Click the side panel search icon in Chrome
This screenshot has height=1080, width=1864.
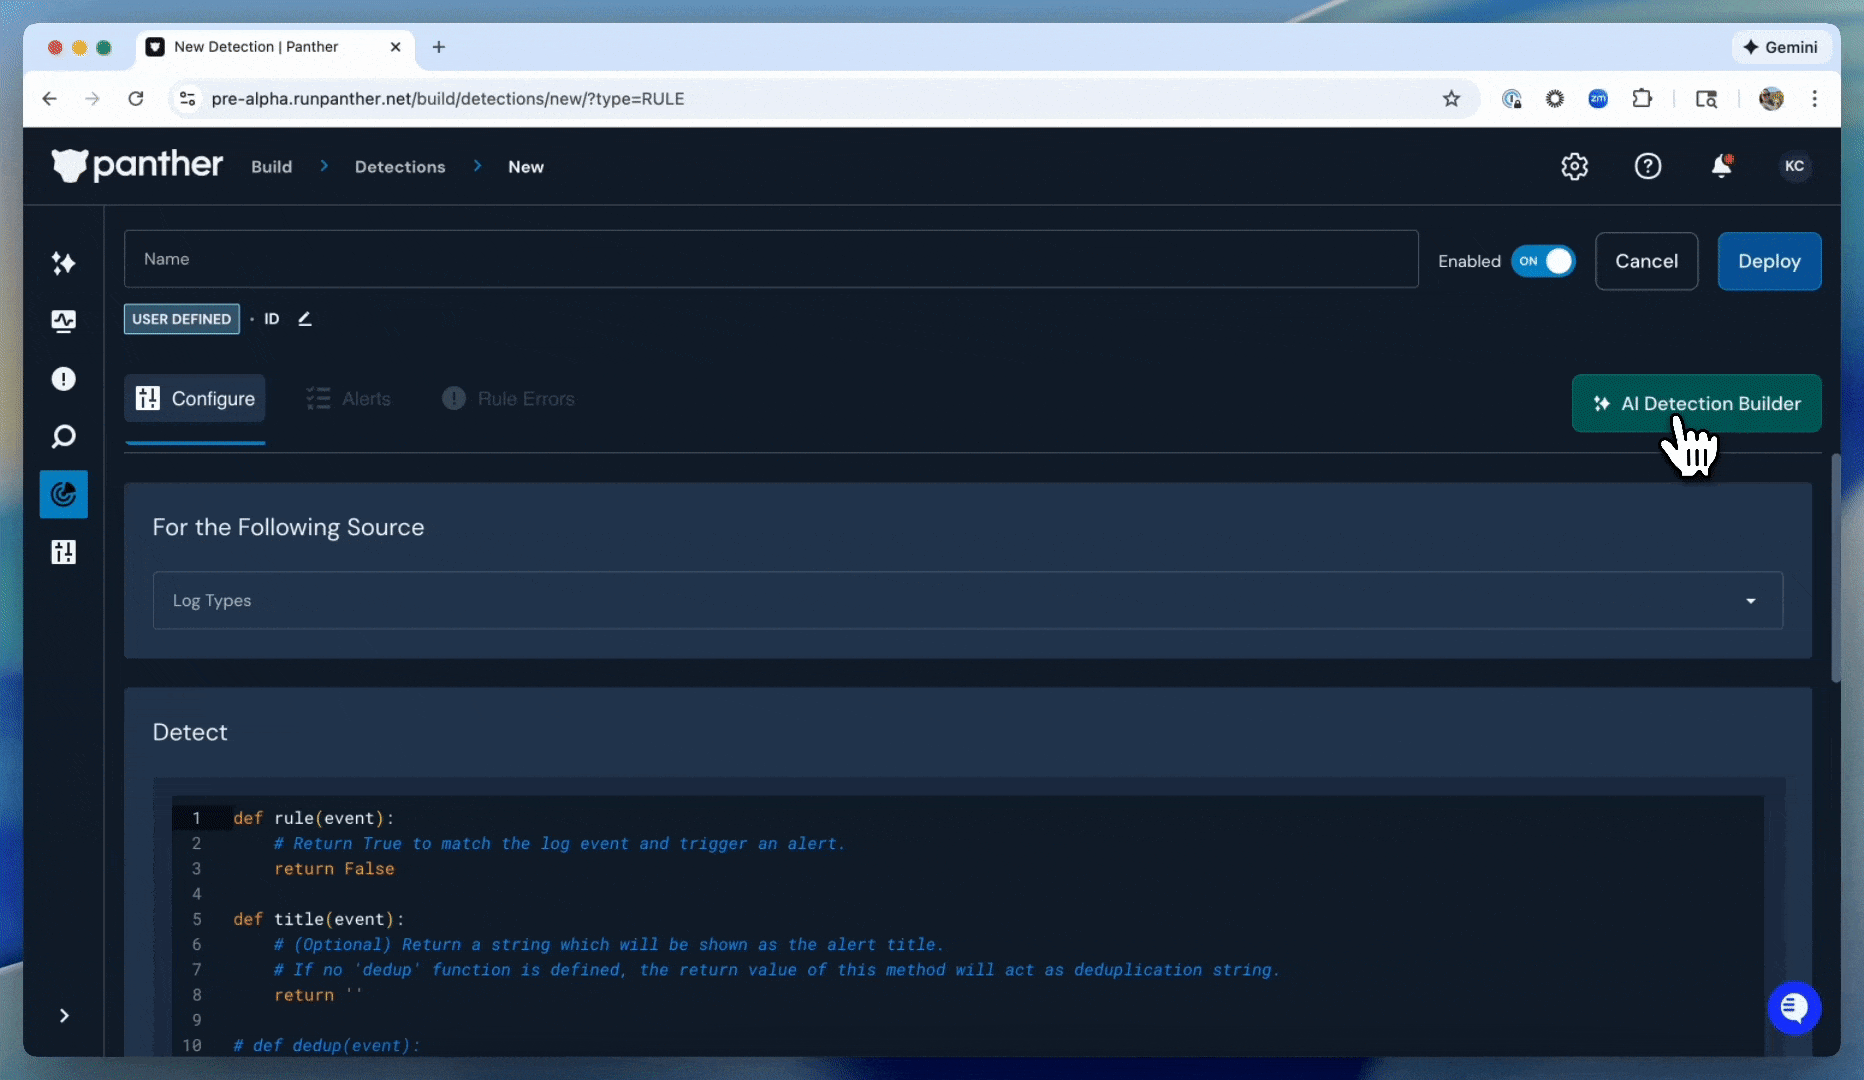pyautogui.click(x=1706, y=98)
